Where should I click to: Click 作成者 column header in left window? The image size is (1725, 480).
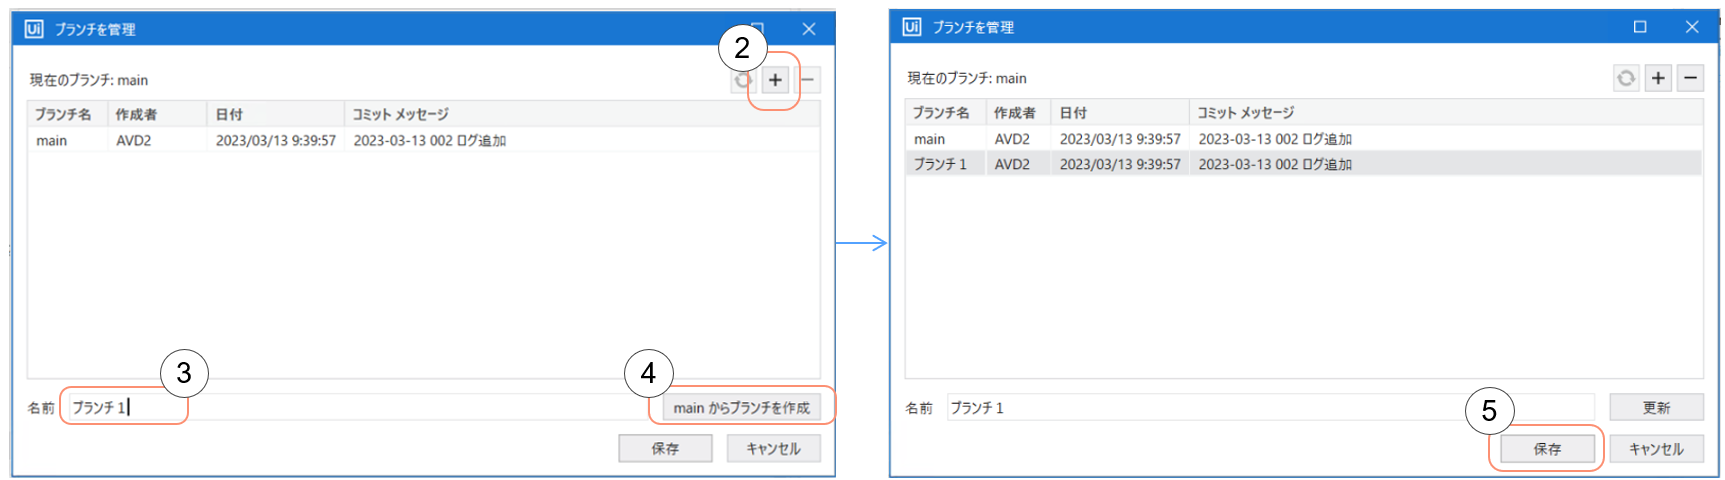tap(157, 114)
